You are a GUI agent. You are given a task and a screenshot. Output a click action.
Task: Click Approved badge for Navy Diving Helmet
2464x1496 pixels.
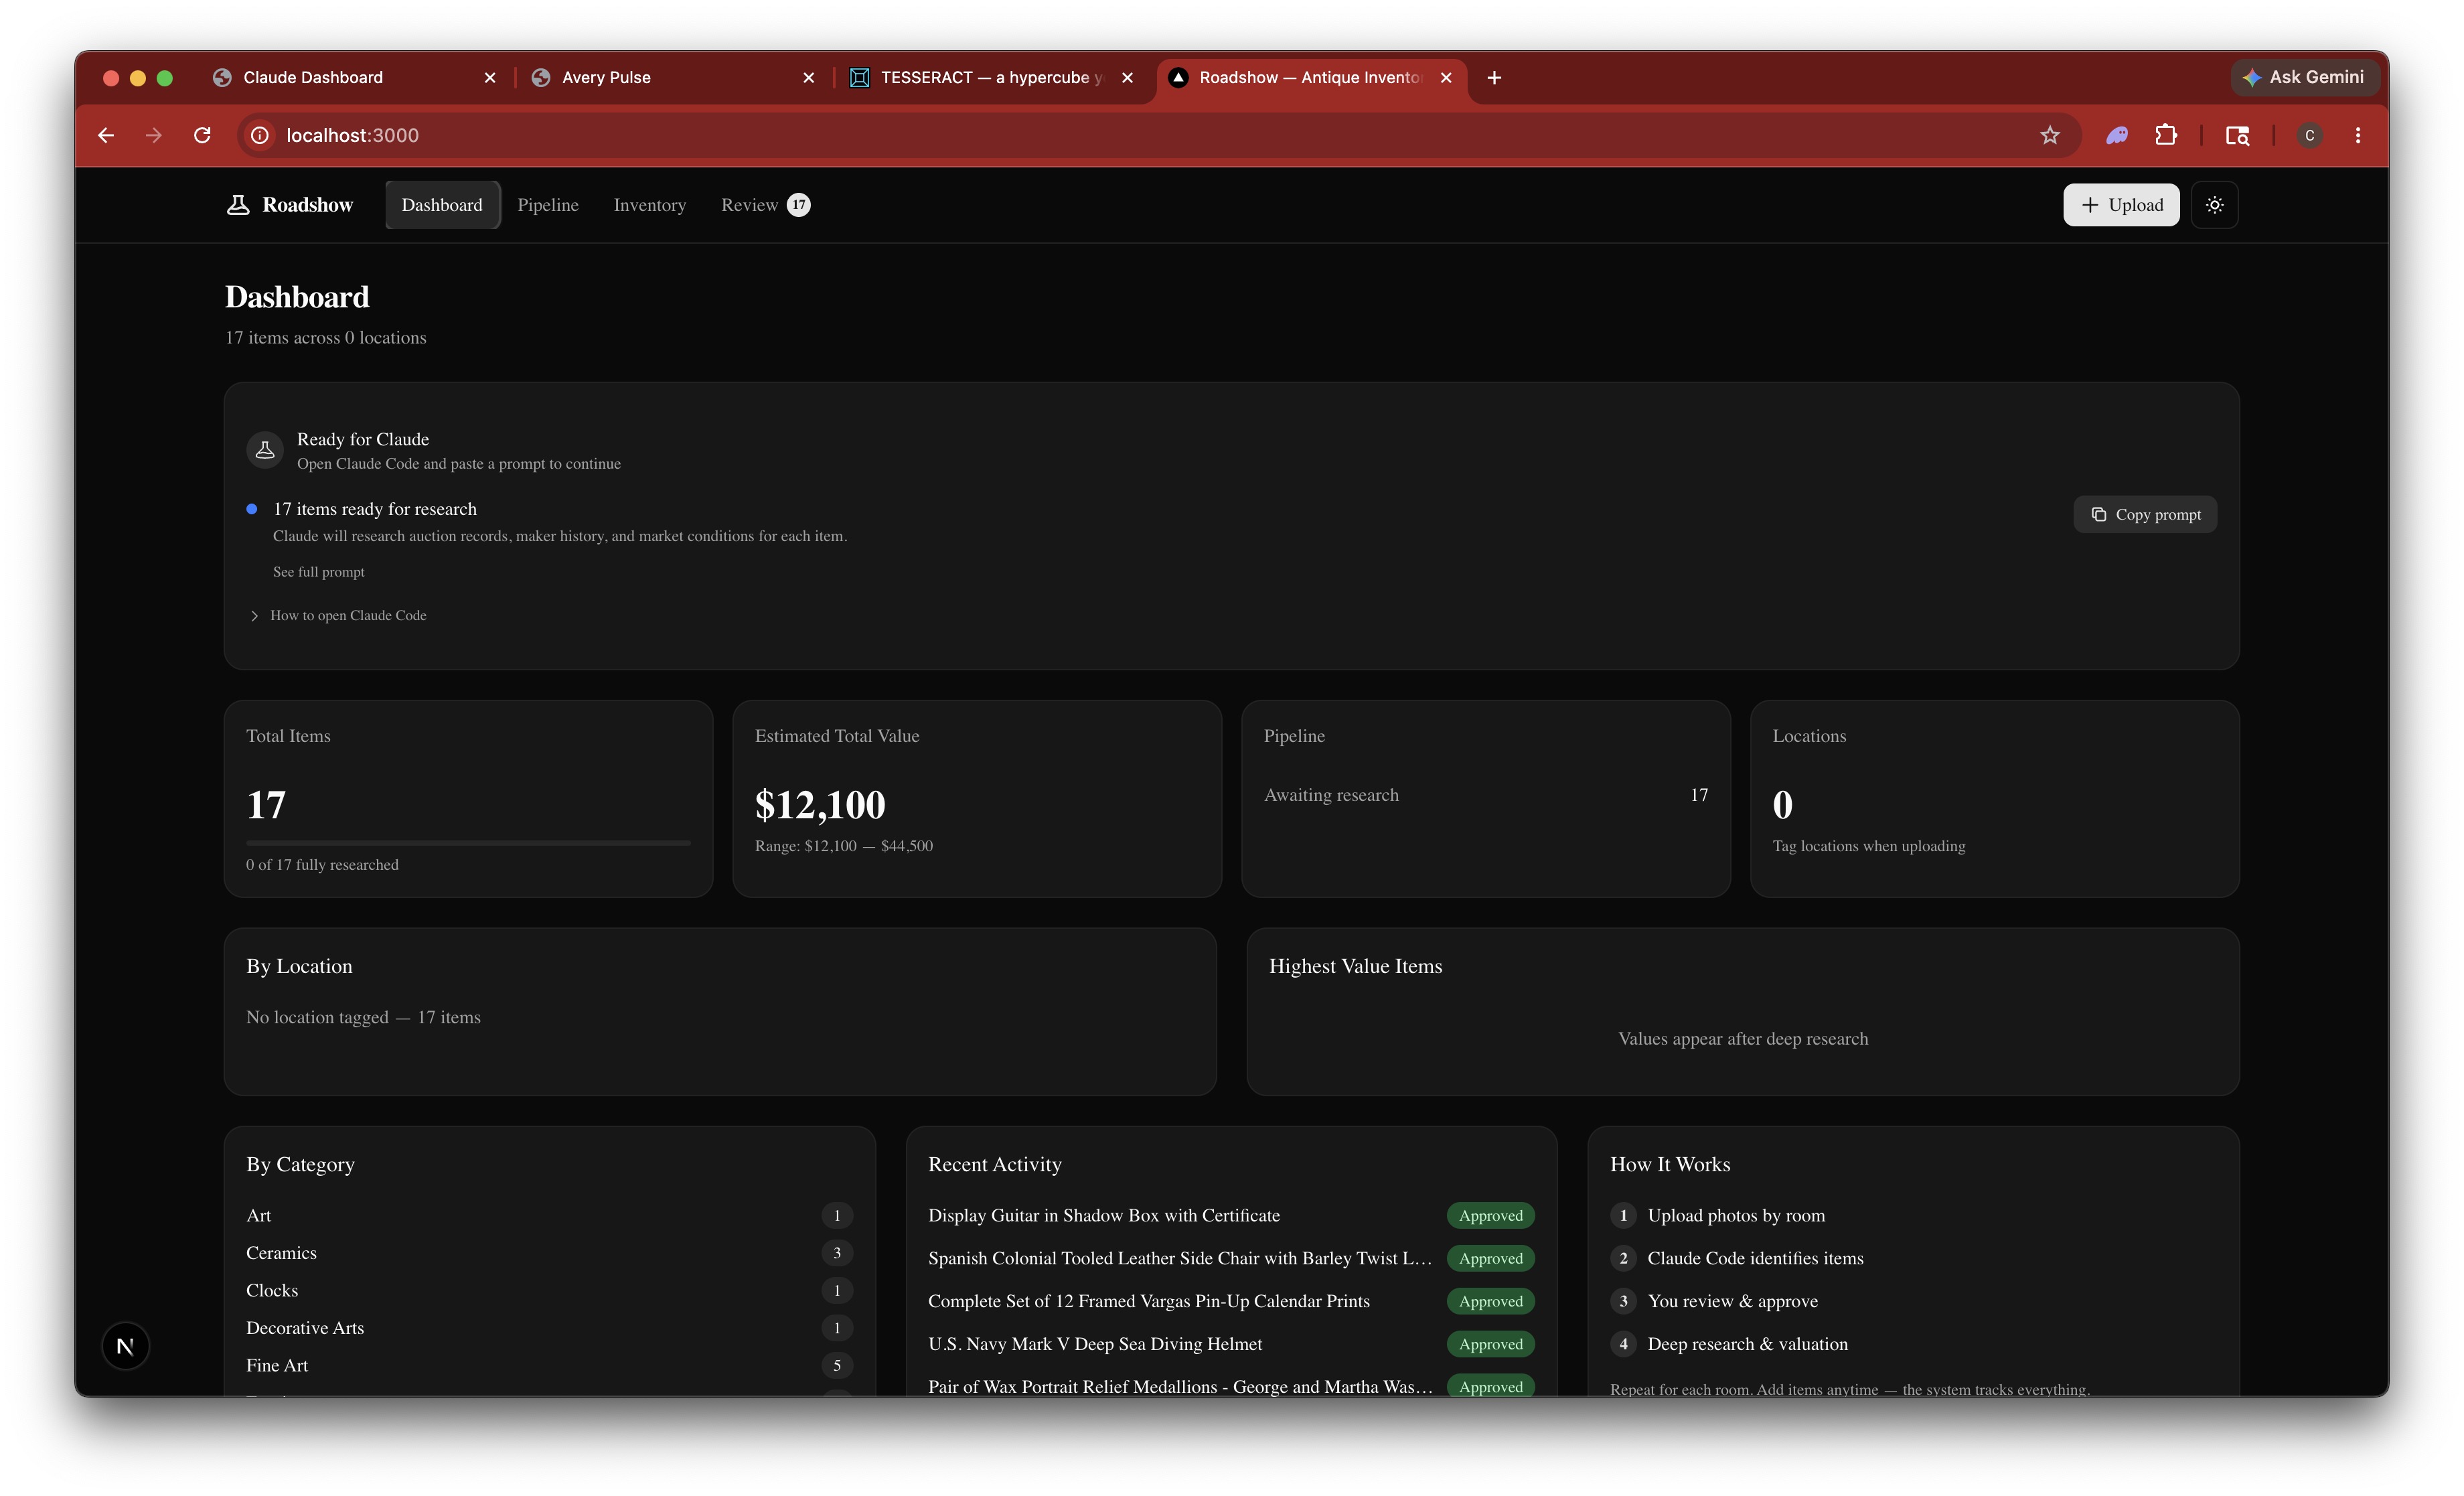tap(1490, 1344)
